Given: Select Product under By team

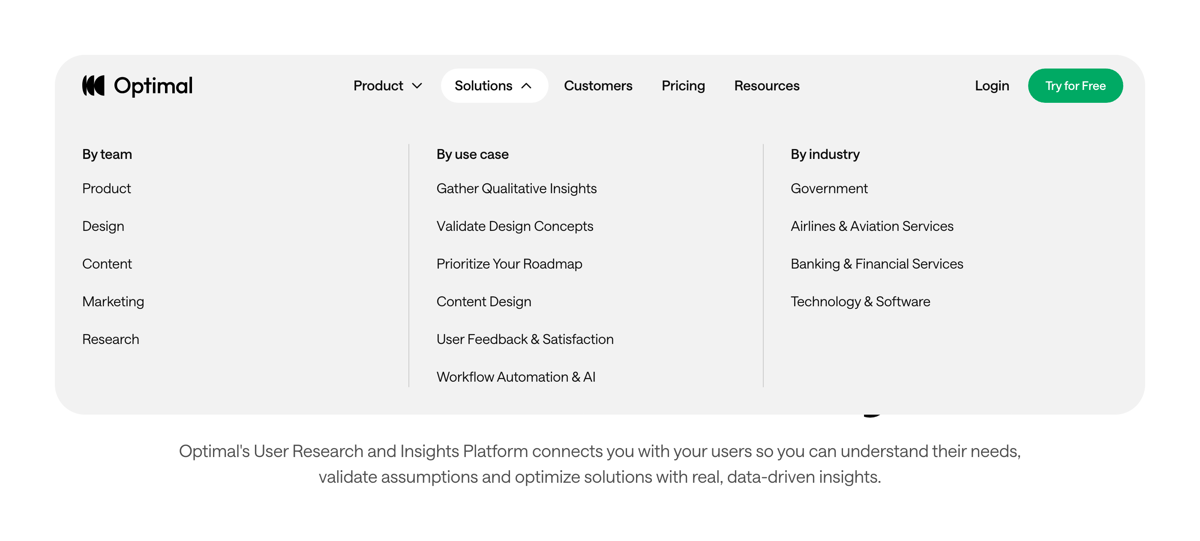Looking at the screenshot, I should [107, 189].
